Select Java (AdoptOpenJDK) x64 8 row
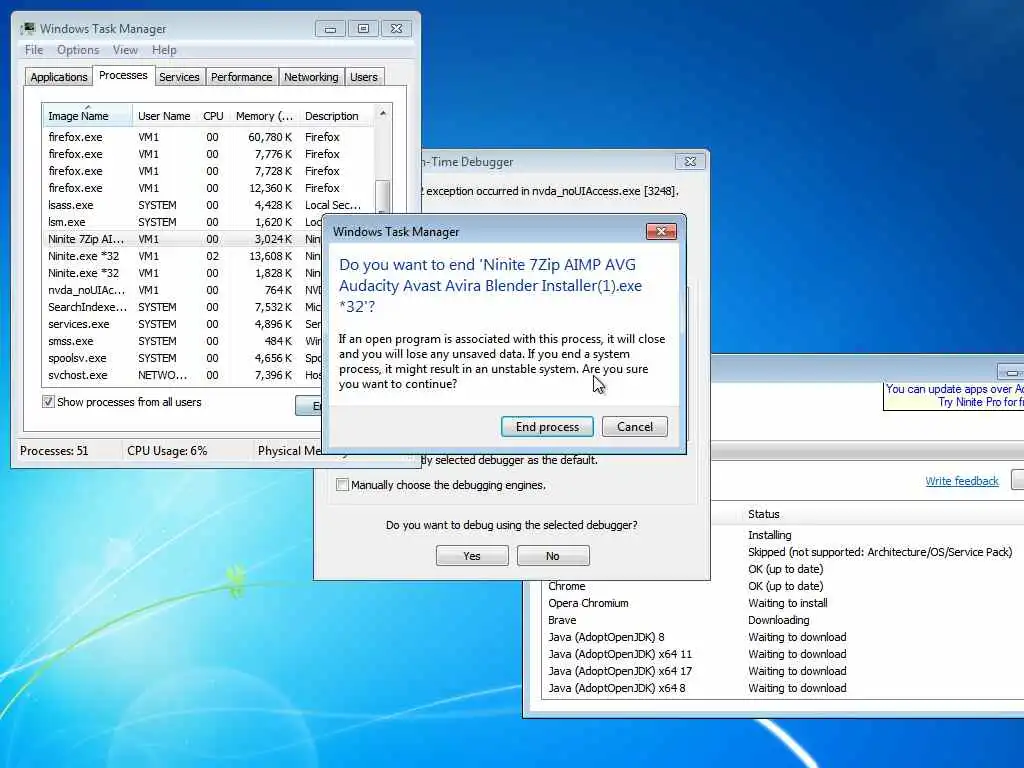The image size is (1024, 768). (783, 688)
